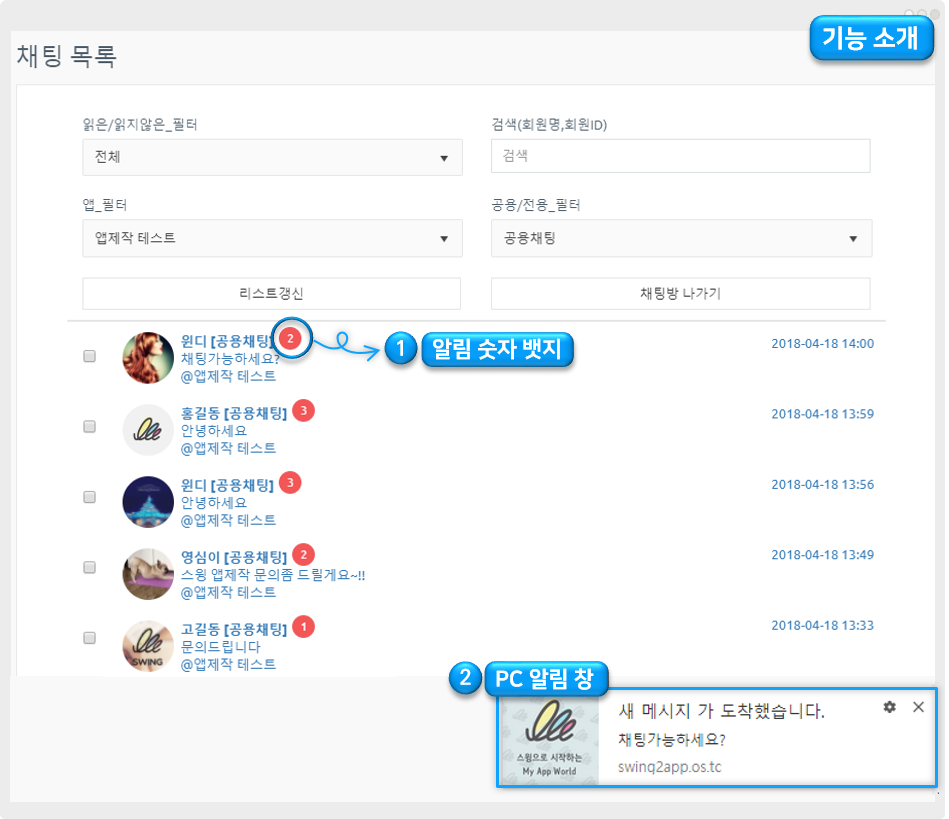Select the checkbox for 고길동 chat
Screen dimensions: 949x819
point(90,637)
